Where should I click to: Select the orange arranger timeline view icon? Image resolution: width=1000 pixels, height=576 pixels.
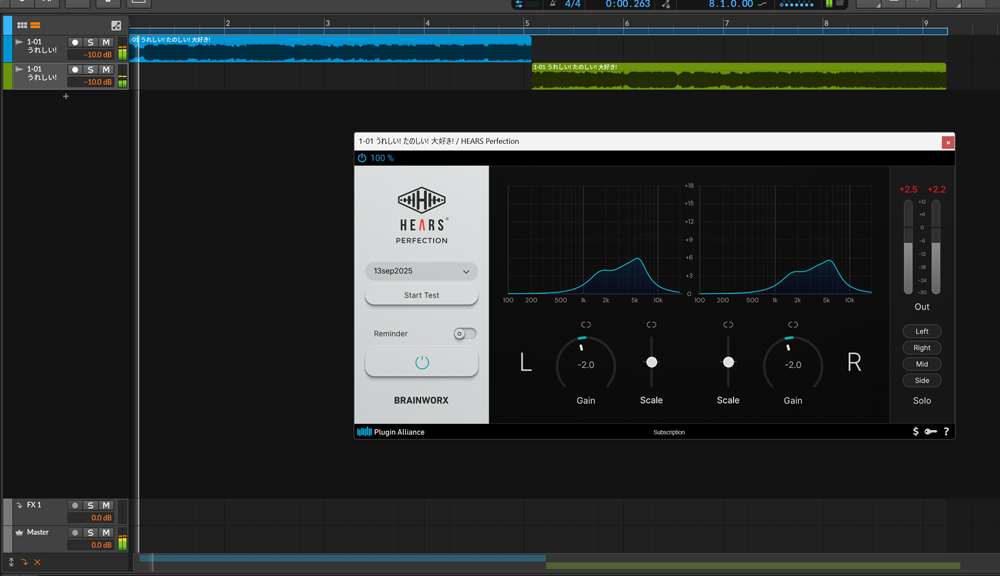(35, 26)
